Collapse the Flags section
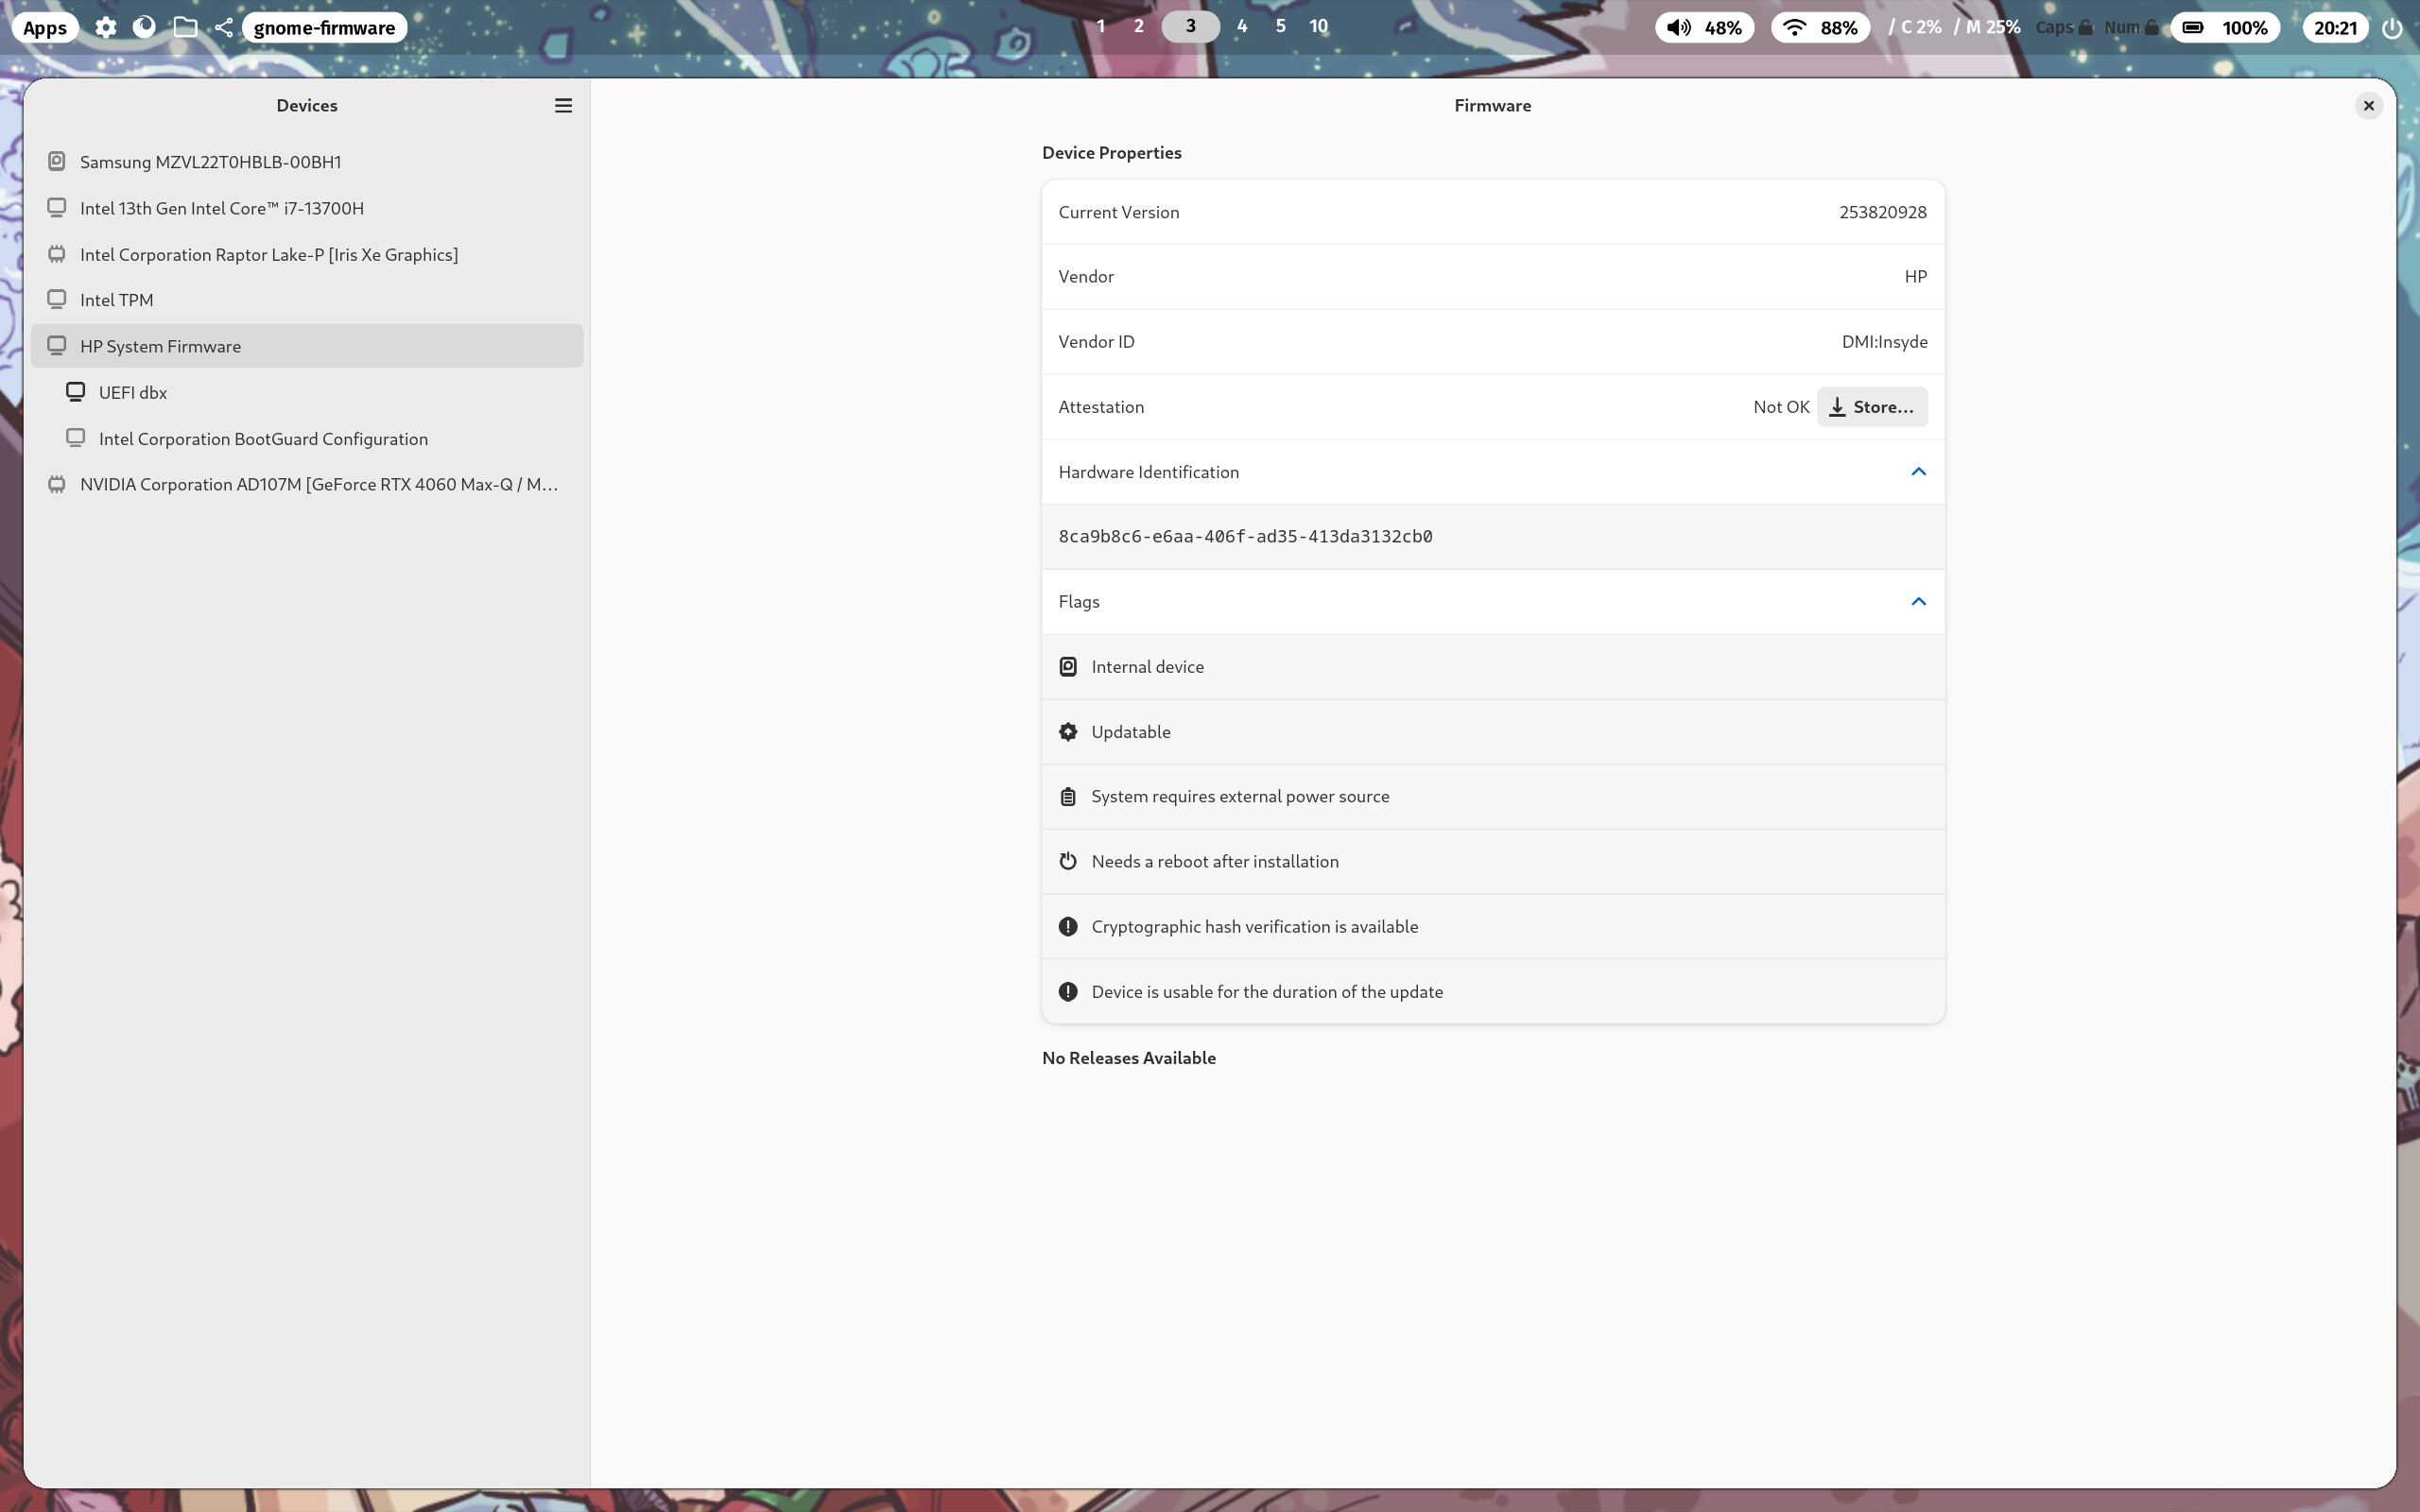This screenshot has width=2420, height=1512. (x=1917, y=602)
